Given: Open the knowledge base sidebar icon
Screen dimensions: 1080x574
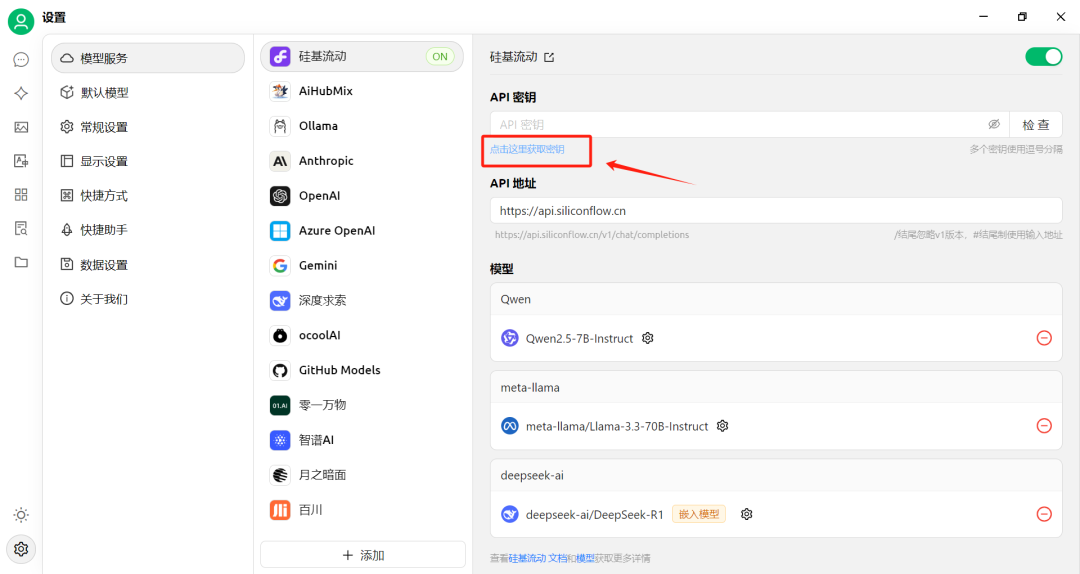Looking at the screenshot, I should (x=21, y=228).
